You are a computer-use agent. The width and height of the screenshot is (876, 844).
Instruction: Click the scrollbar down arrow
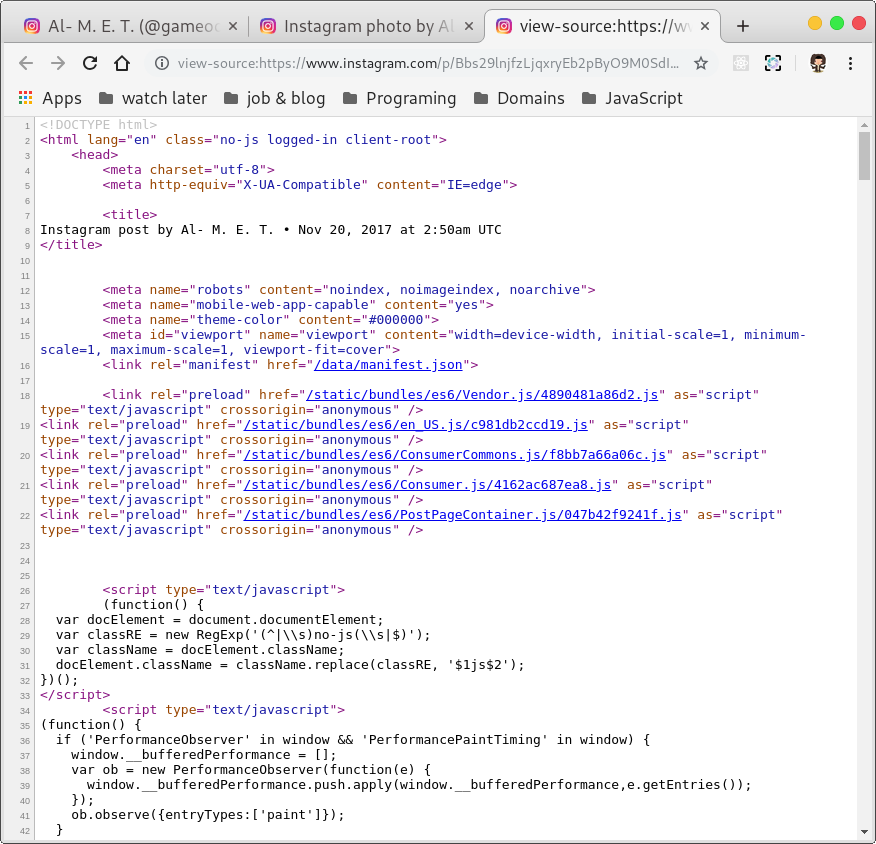tap(864, 832)
